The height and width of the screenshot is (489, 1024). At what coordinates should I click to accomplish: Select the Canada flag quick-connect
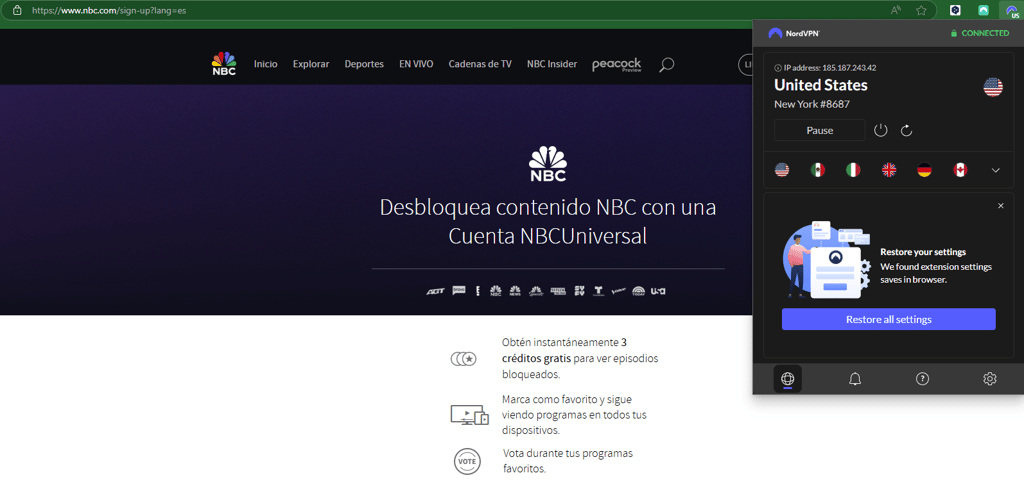[x=960, y=170]
